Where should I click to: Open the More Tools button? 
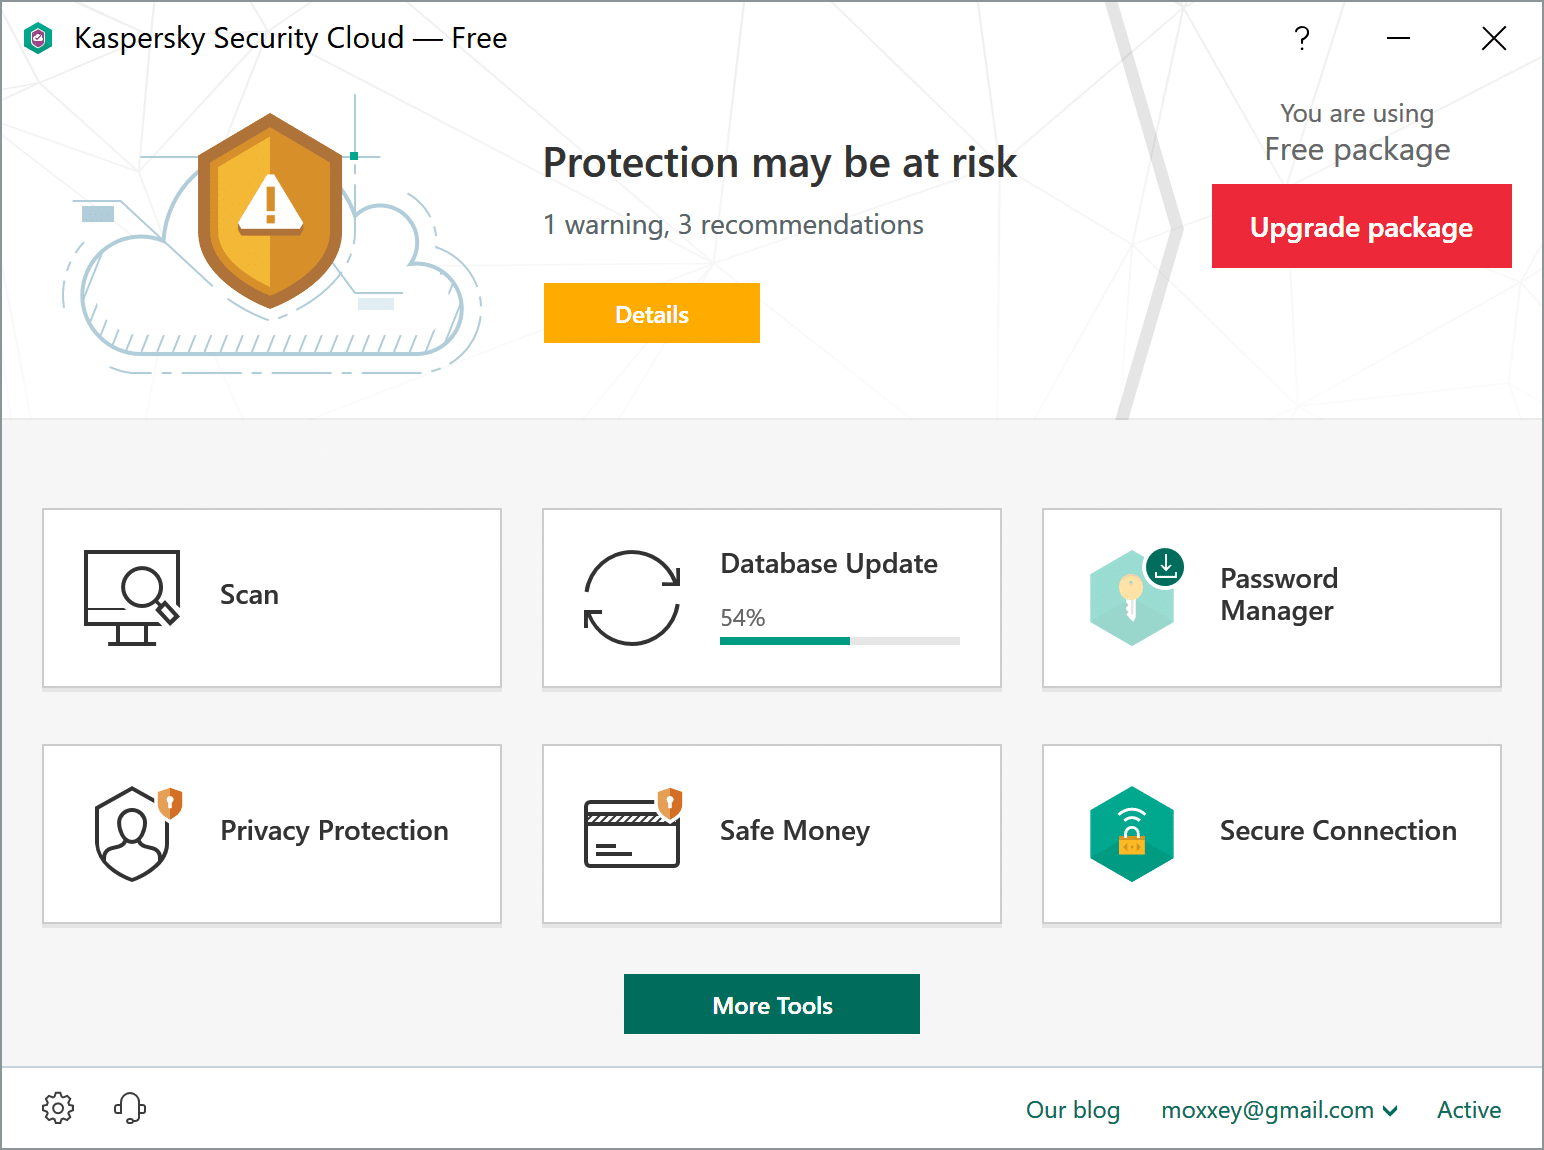click(772, 1004)
